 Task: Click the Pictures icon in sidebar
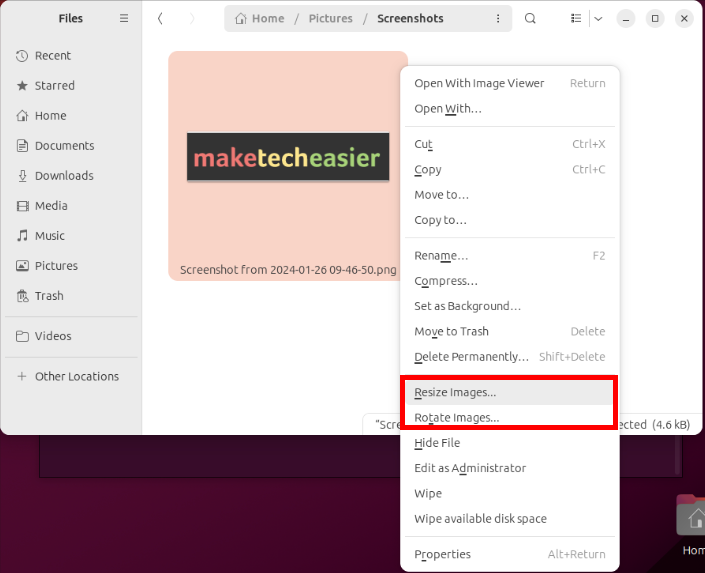pyautogui.click(x=22, y=266)
